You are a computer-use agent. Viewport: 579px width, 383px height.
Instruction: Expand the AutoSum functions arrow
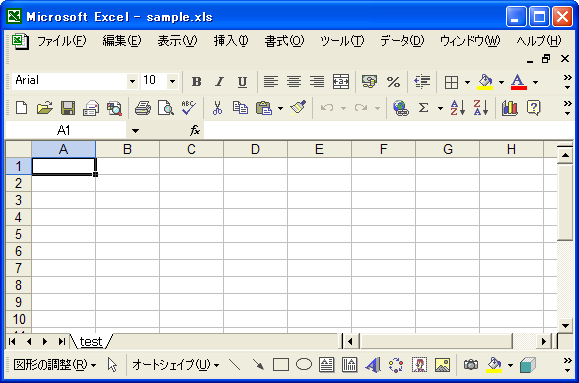tap(440, 108)
